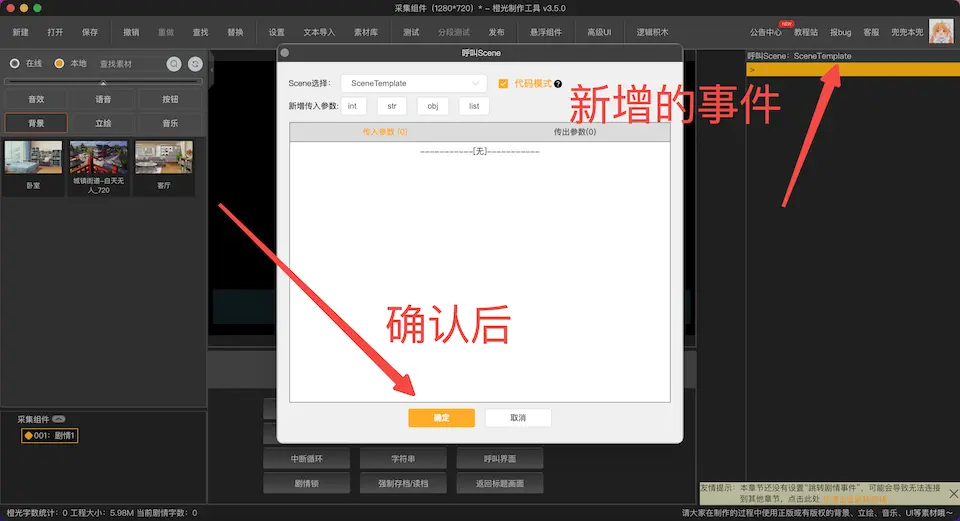Open 高级UI from the top toolbar
Image resolution: width=960 pixels, height=521 pixels.
[599, 32]
